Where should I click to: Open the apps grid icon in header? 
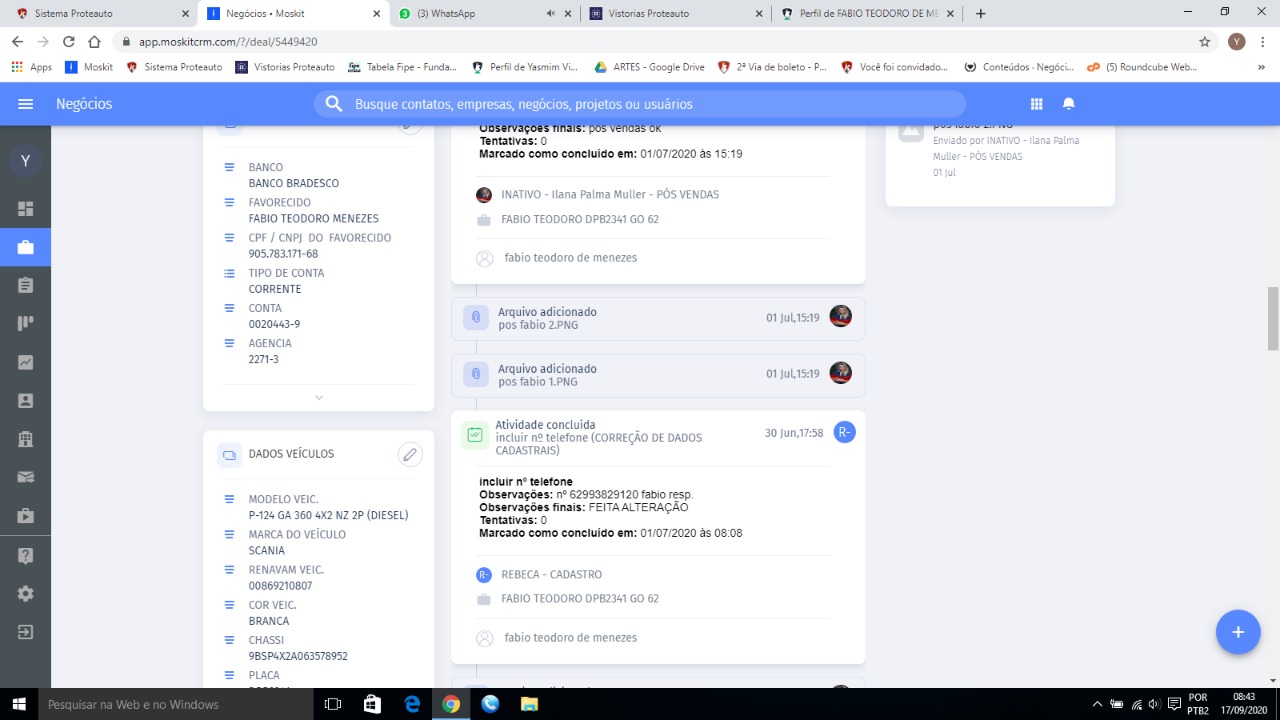point(1036,104)
